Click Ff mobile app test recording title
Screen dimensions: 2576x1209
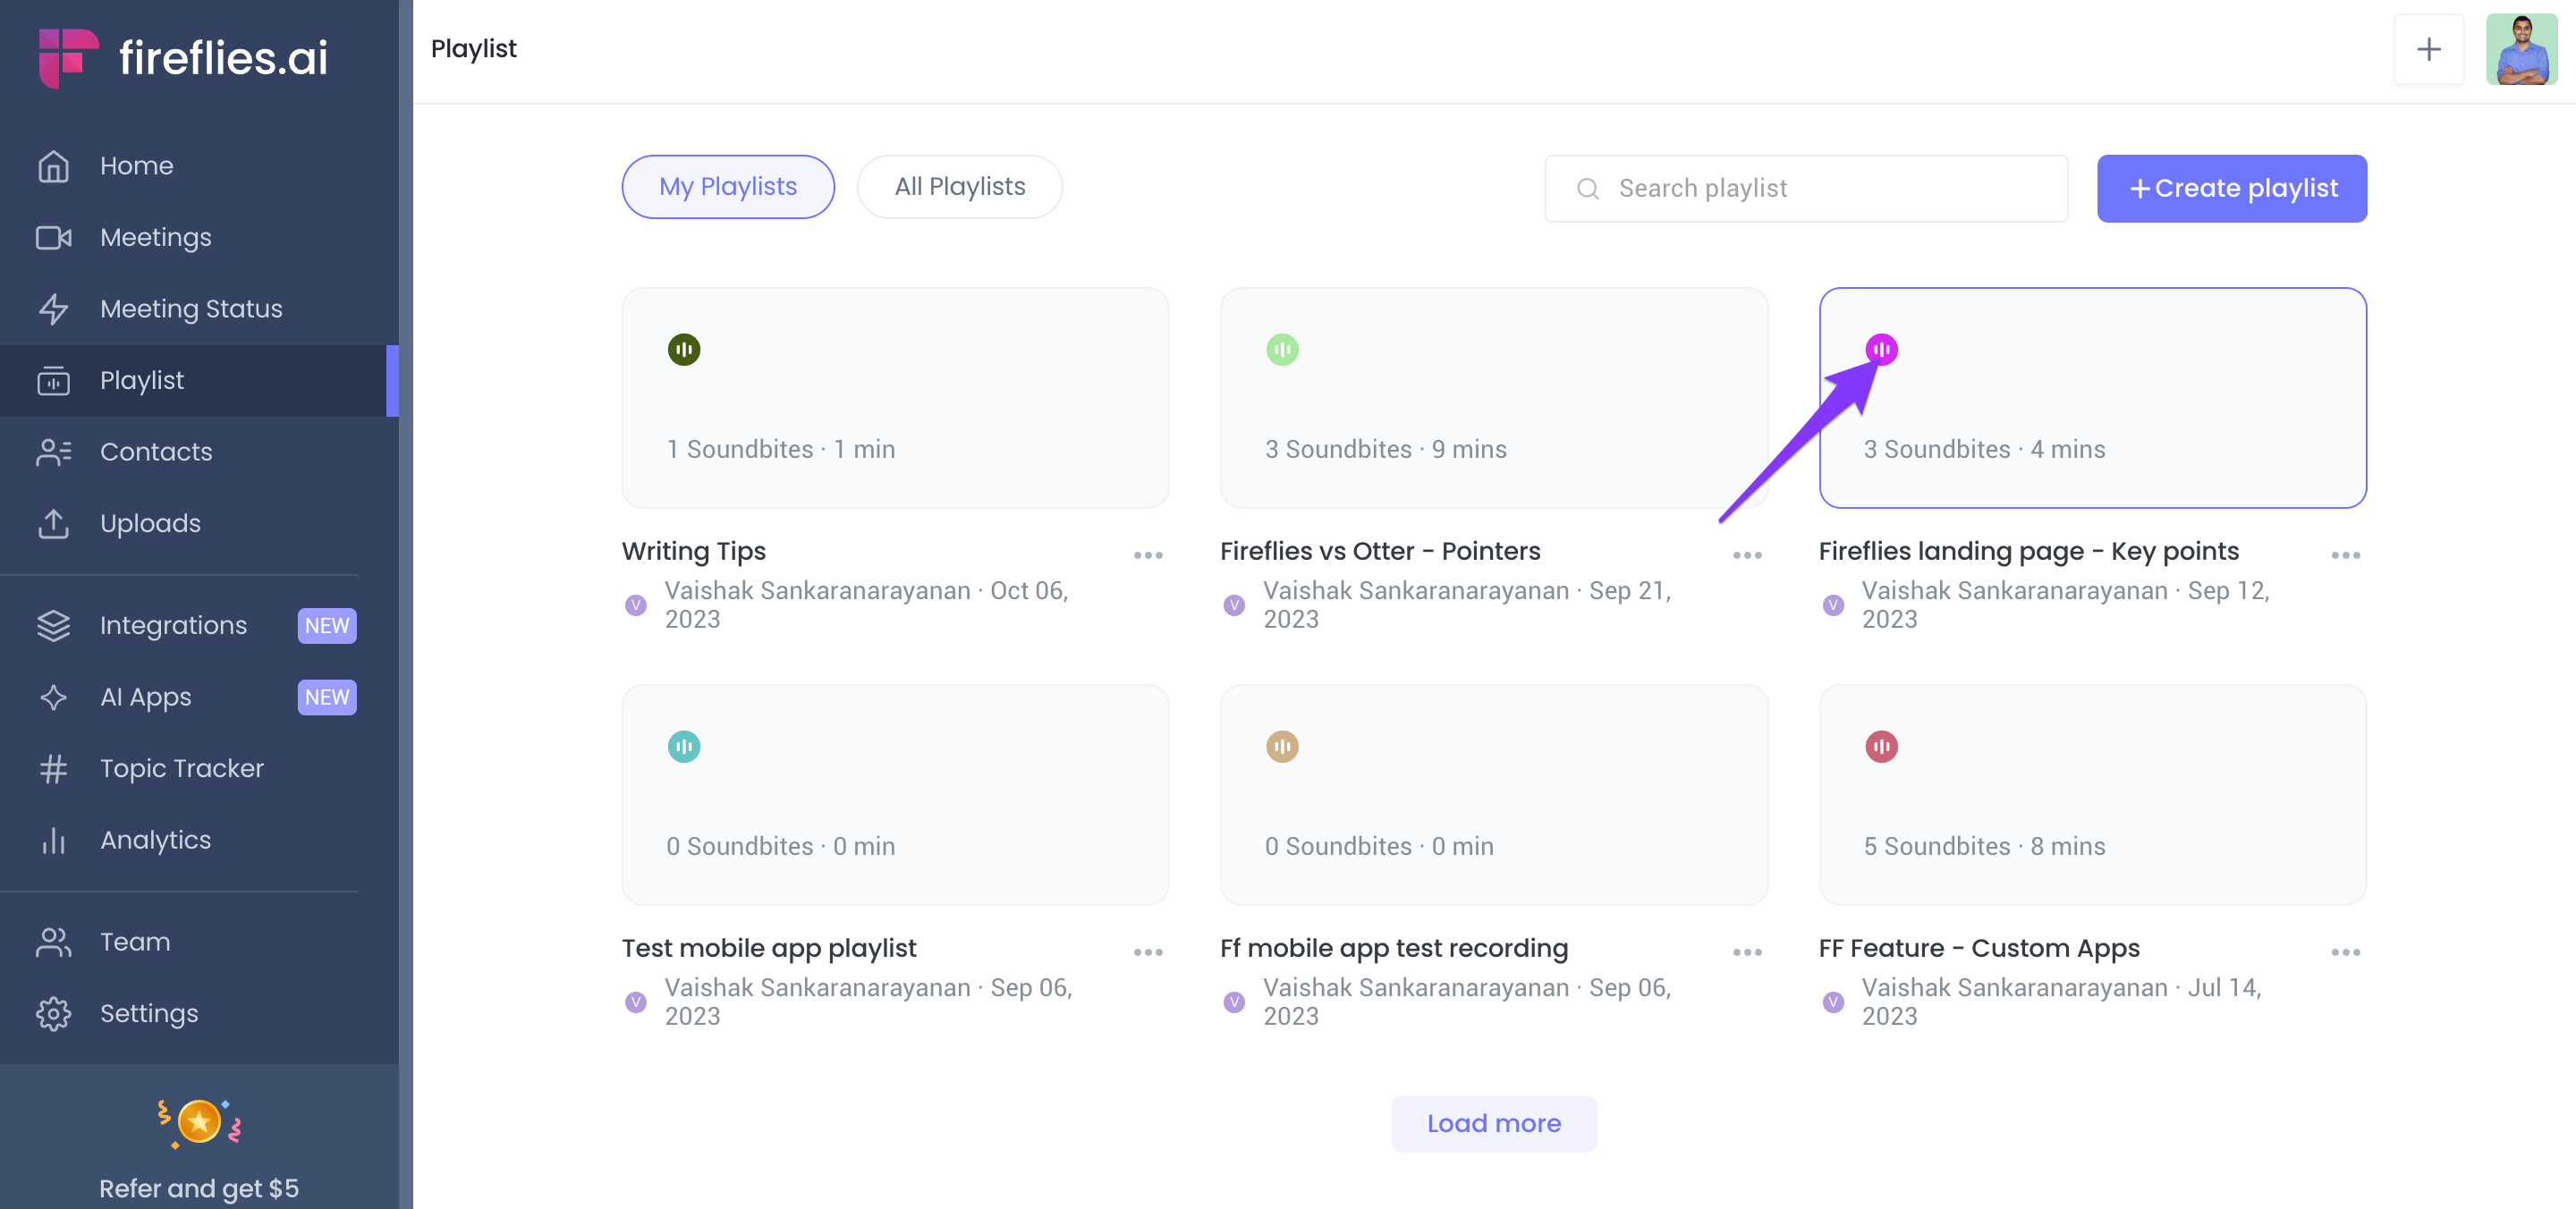[x=1393, y=948]
